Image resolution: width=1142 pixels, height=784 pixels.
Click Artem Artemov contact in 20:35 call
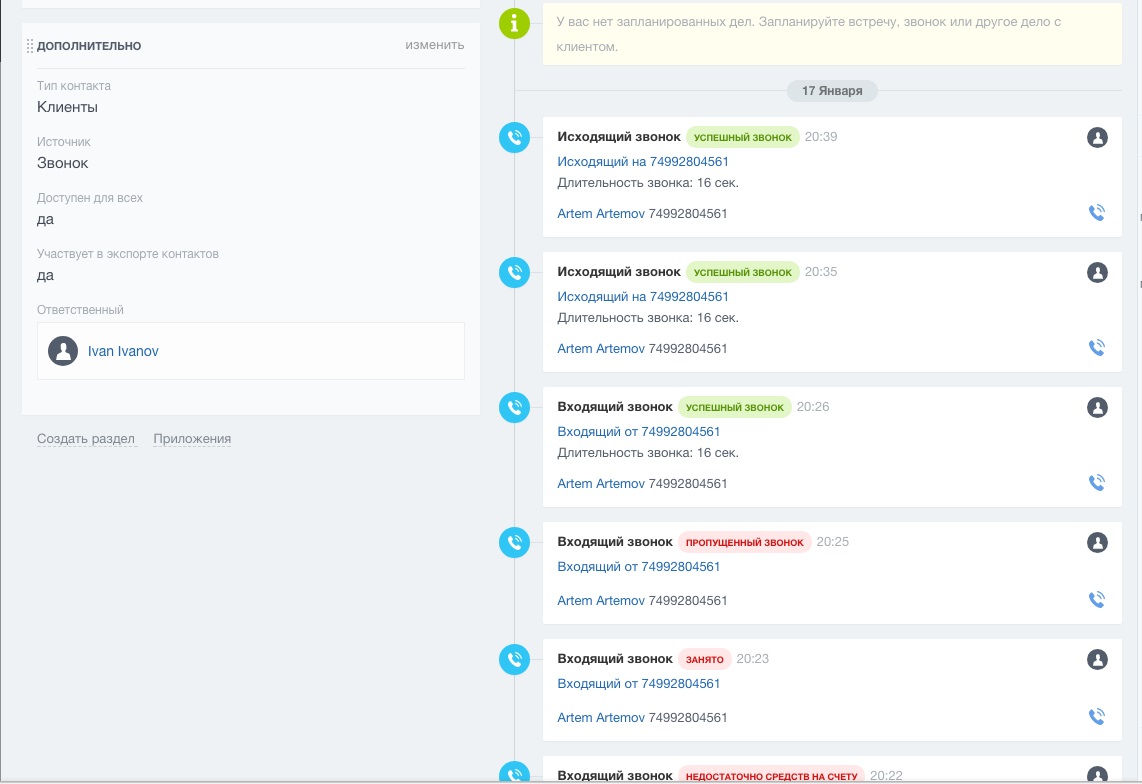tap(601, 348)
